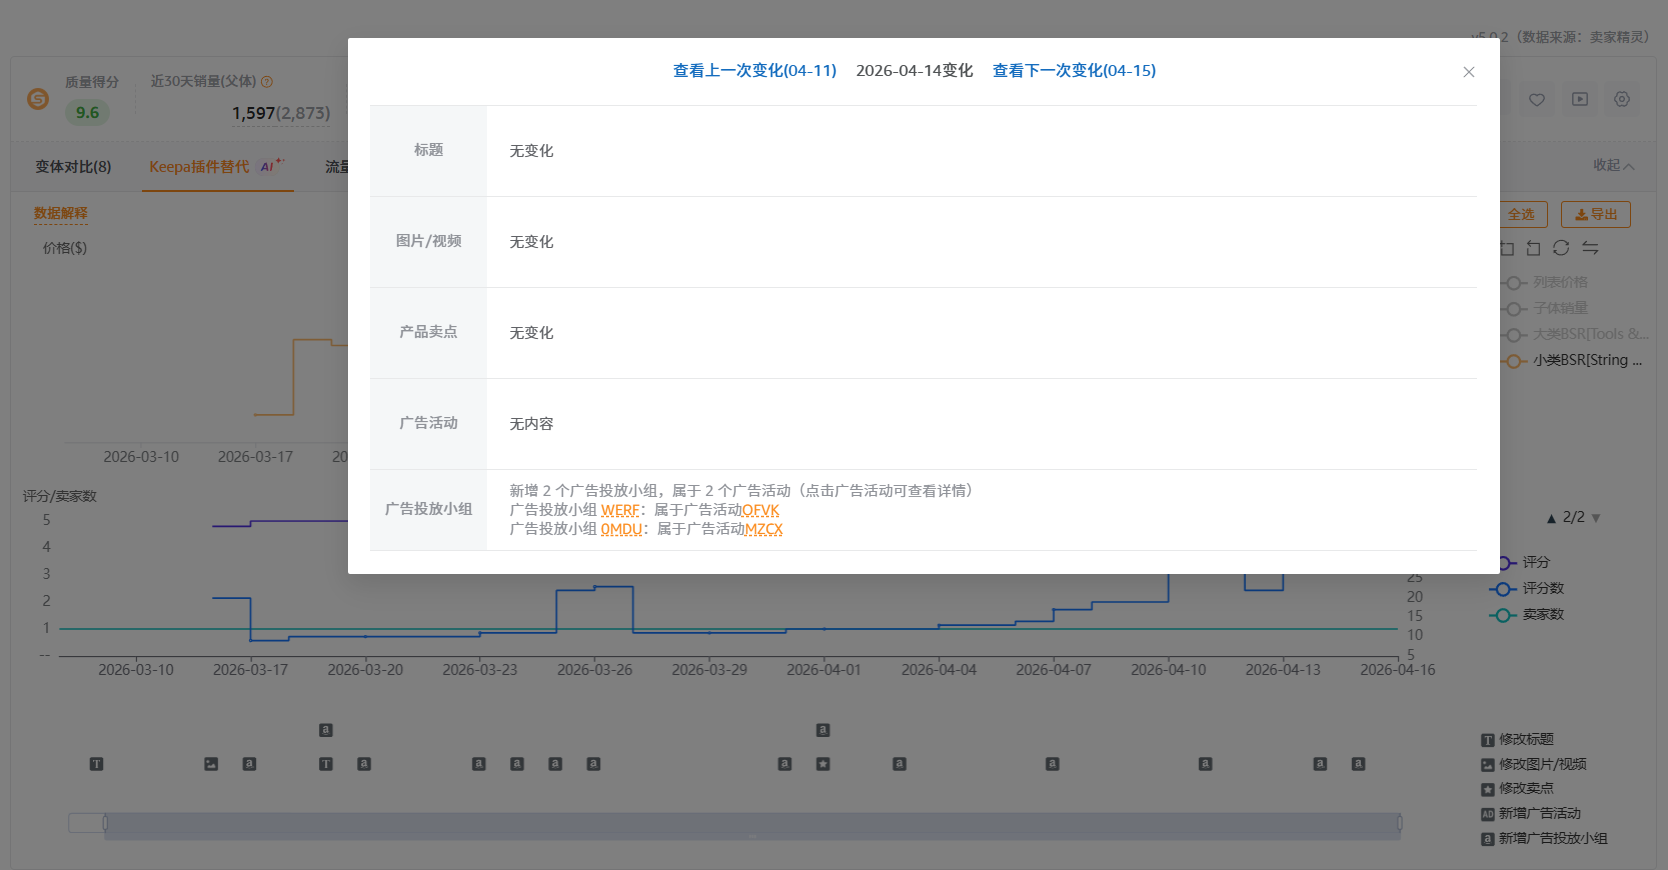View next change on 04-15
The image size is (1668, 870).
tap(1073, 71)
